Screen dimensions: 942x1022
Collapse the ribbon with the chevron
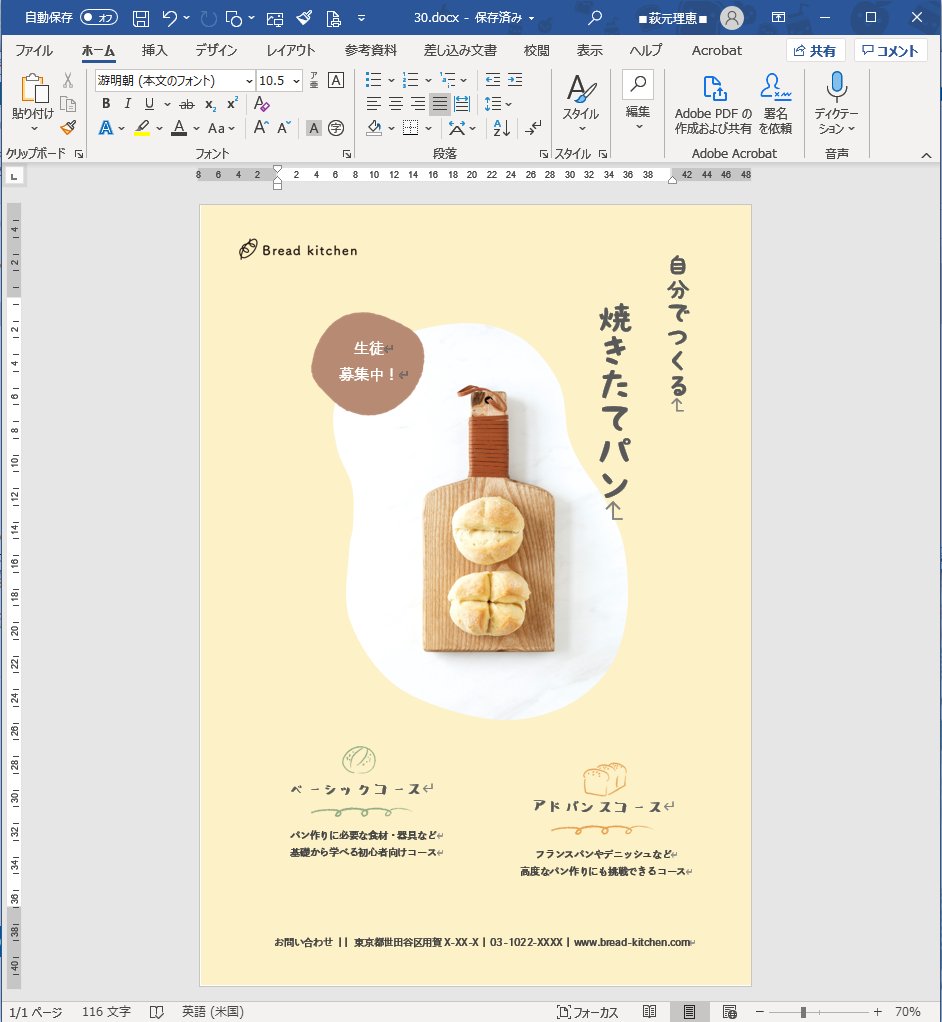tap(926, 155)
